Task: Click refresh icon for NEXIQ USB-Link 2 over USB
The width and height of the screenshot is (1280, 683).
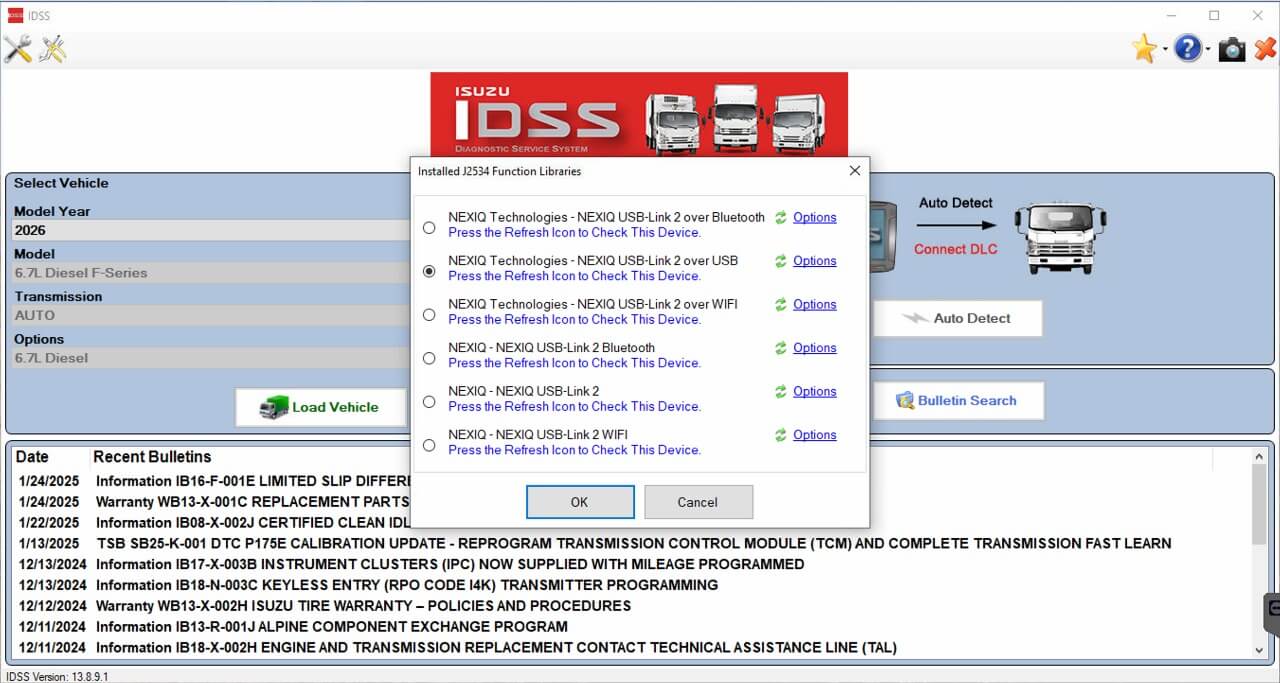Action: click(x=781, y=261)
